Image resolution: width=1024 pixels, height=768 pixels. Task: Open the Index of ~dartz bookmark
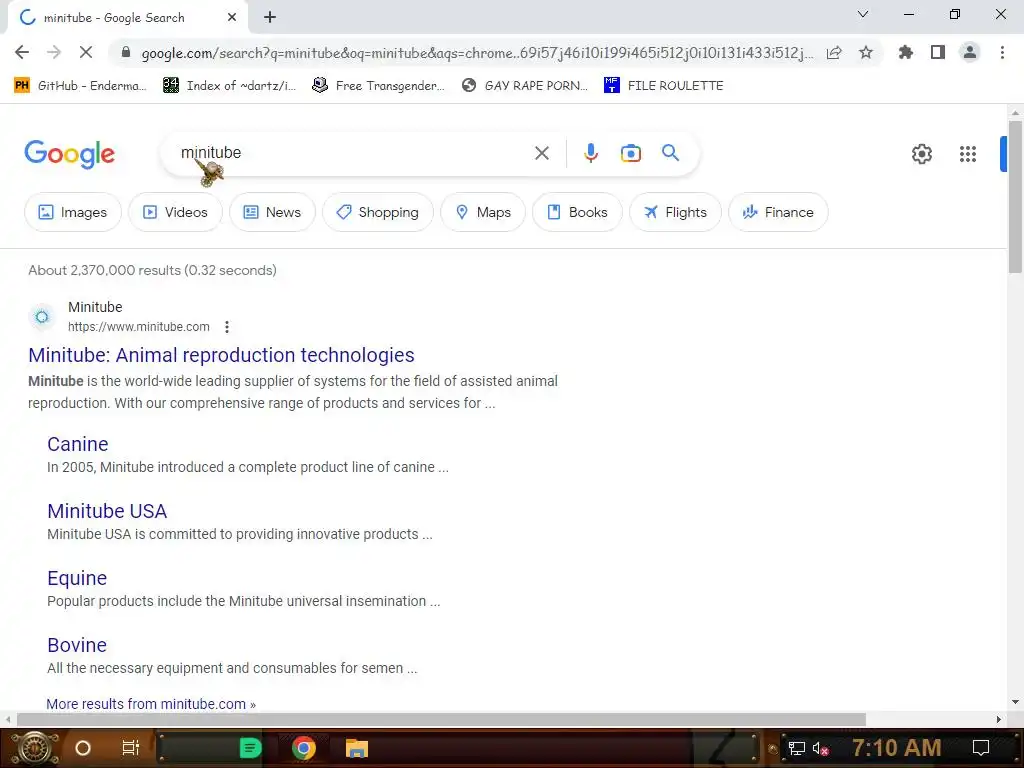[229, 86]
